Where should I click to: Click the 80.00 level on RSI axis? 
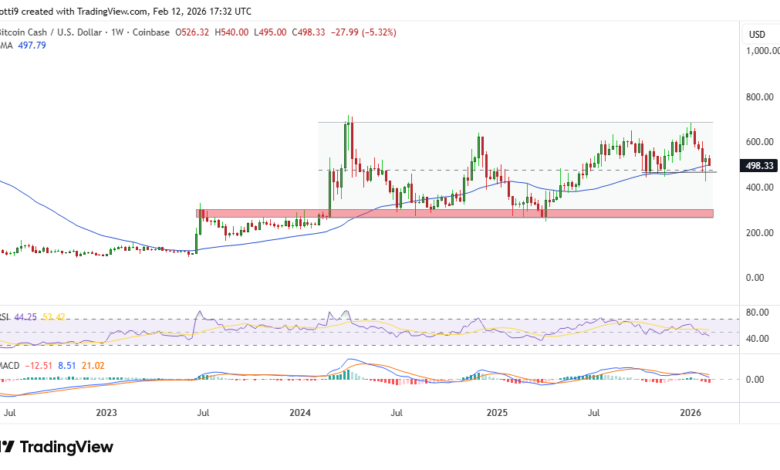[x=757, y=312]
